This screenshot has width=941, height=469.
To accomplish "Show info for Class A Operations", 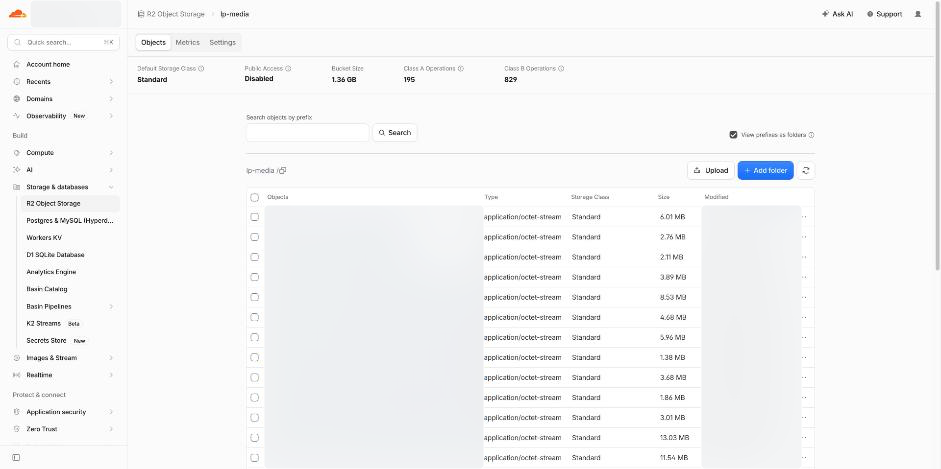I will pyautogui.click(x=461, y=68).
